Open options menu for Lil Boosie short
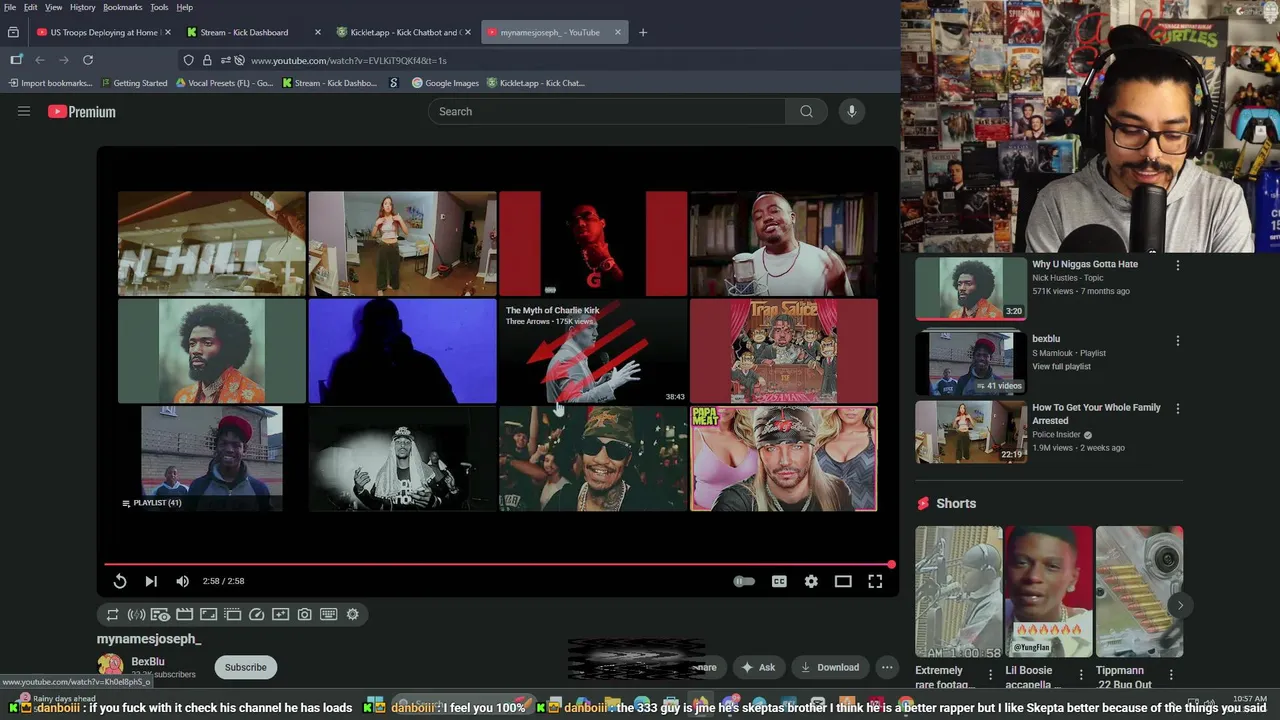 pyautogui.click(x=1080, y=675)
